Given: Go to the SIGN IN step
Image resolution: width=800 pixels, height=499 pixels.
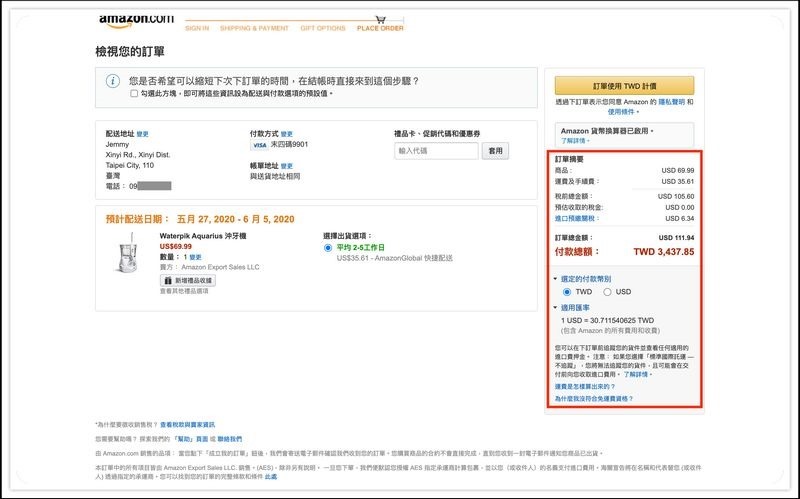Looking at the screenshot, I should [x=197, y=28].
